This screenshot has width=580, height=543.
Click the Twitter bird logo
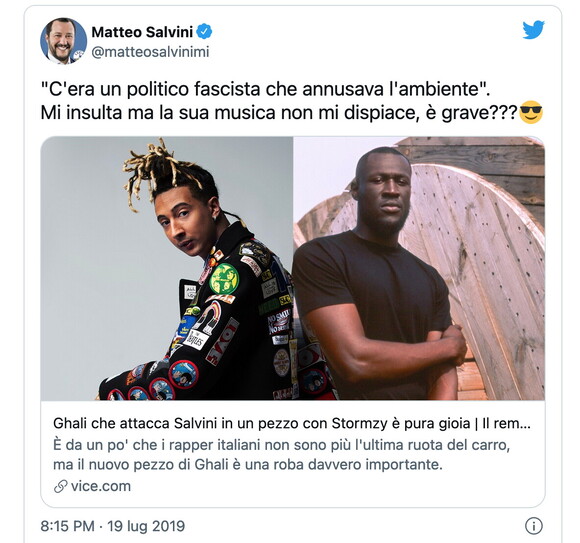533,30
